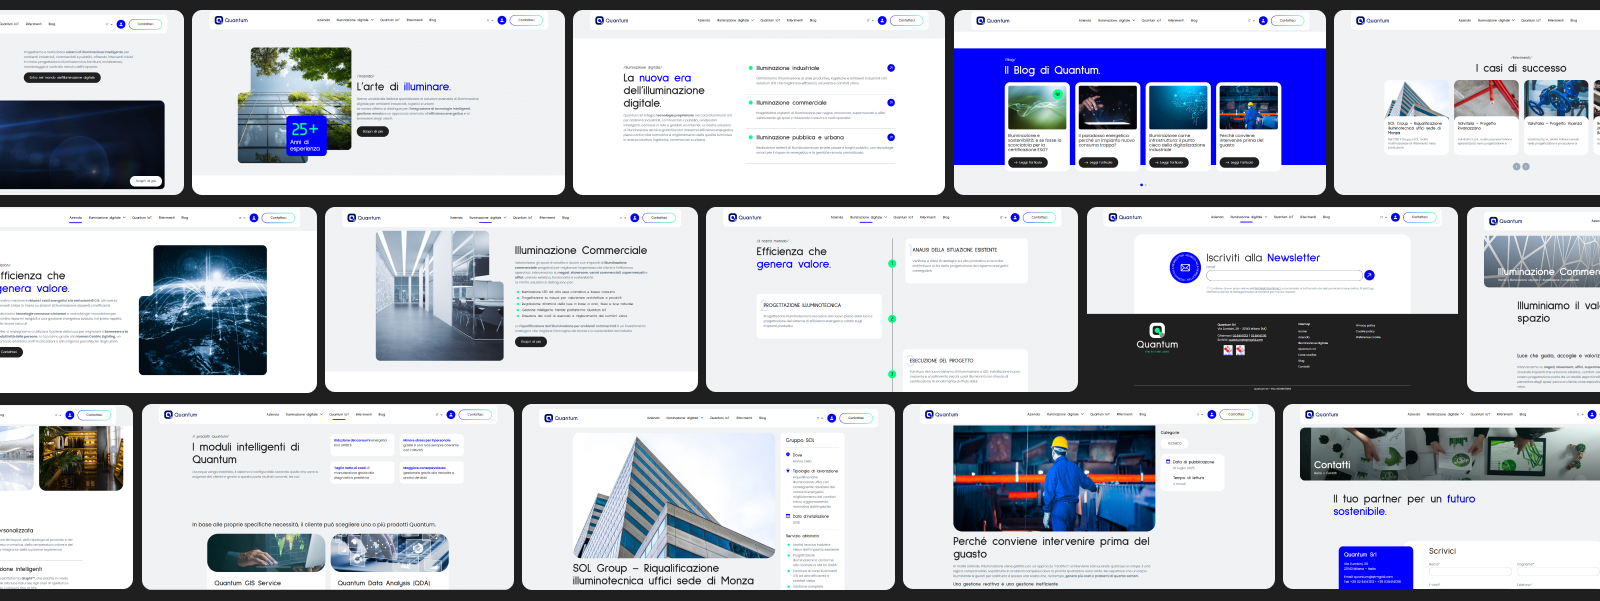Open Quantum IoT on "I moduli intelligenti" page

[x=339, y=414]
